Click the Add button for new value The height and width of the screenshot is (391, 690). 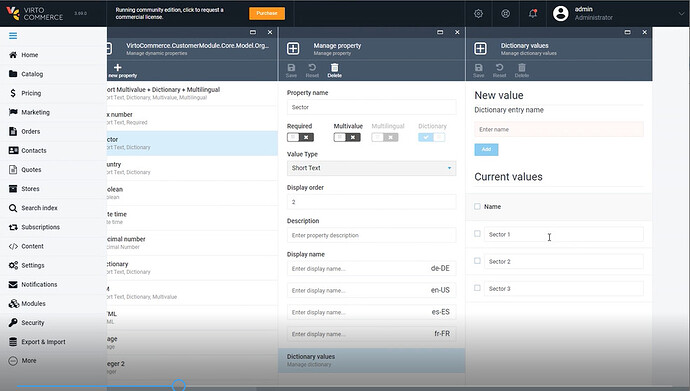[x=486, y=150]
